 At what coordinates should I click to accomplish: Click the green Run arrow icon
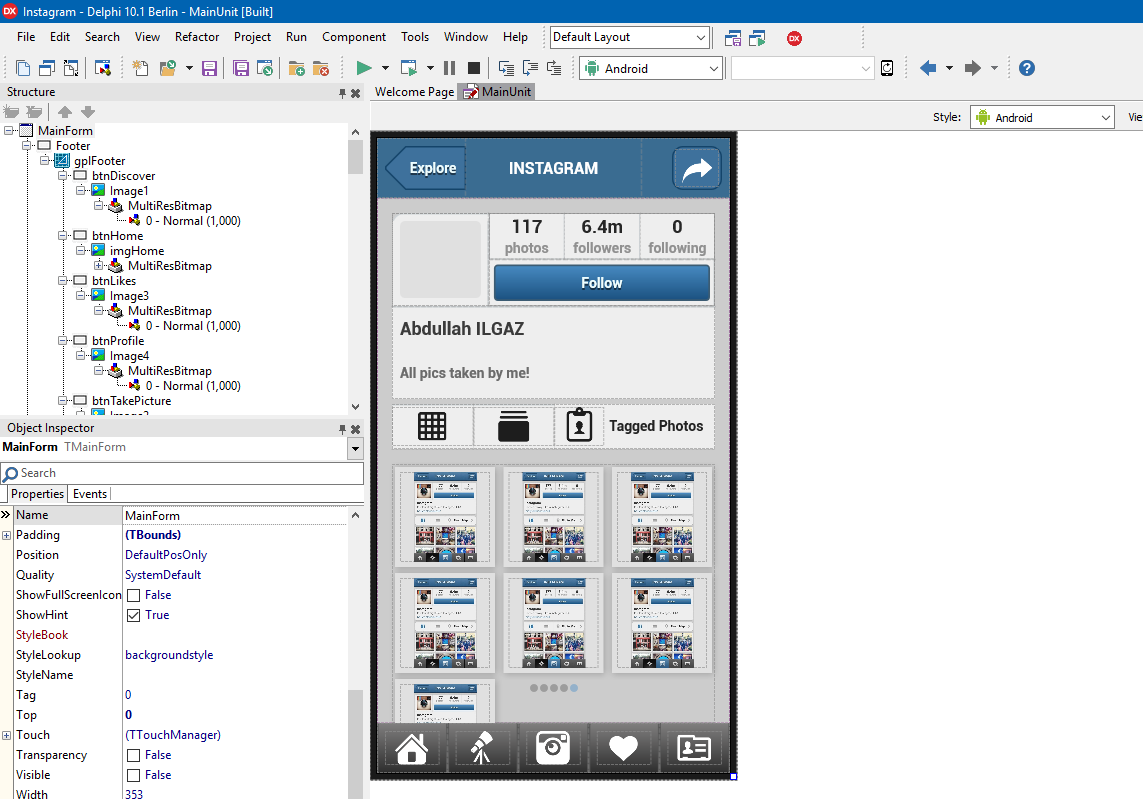pyautogui.click(x=364, y=69)
